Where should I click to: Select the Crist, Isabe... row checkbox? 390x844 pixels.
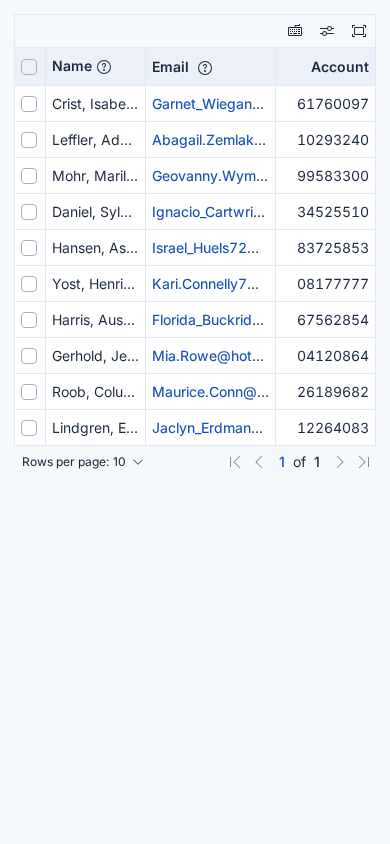click(29, 104)
